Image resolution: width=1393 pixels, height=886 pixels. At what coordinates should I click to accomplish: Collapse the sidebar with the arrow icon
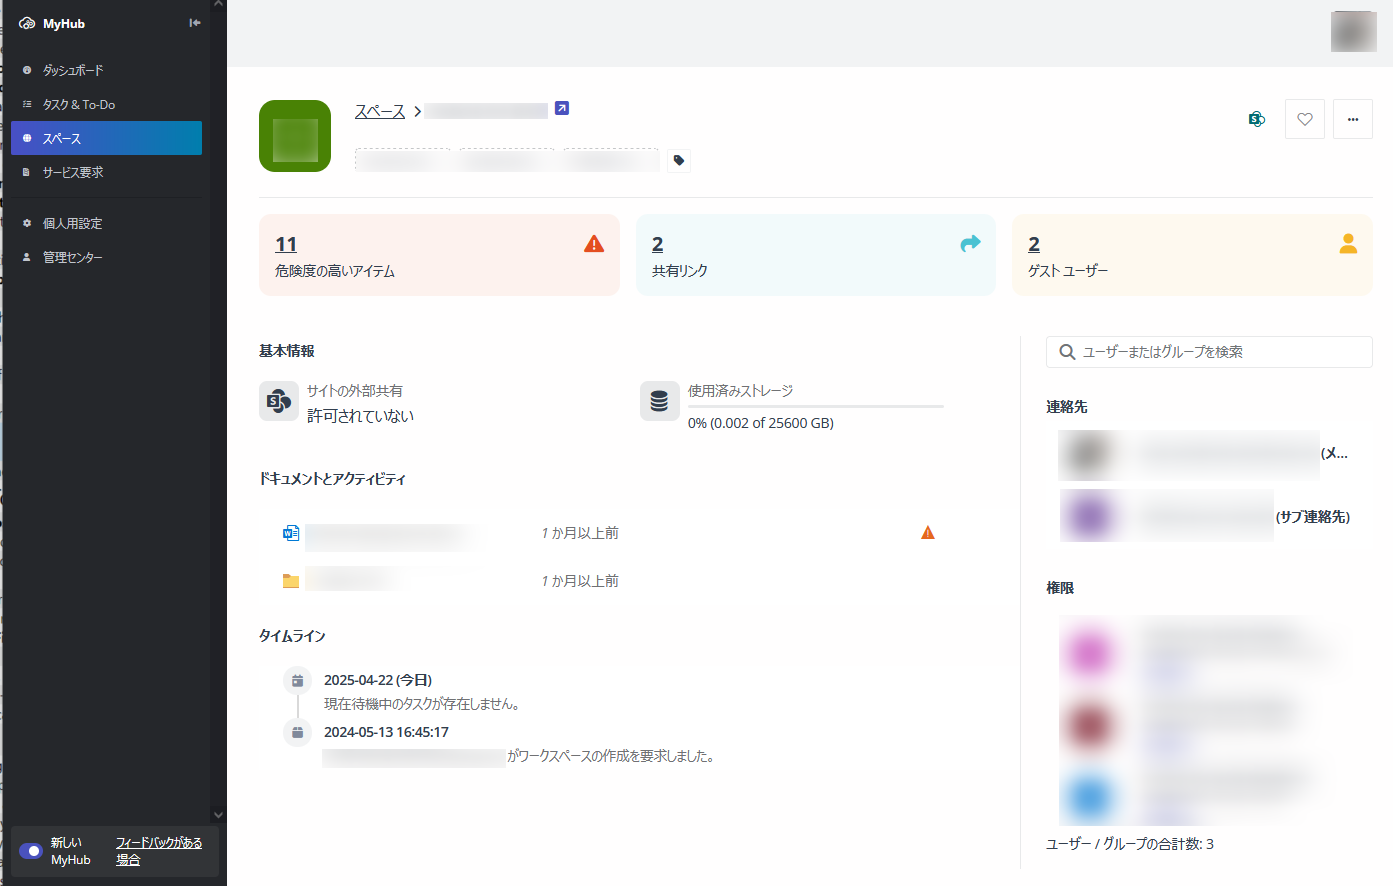coord(195,23)
